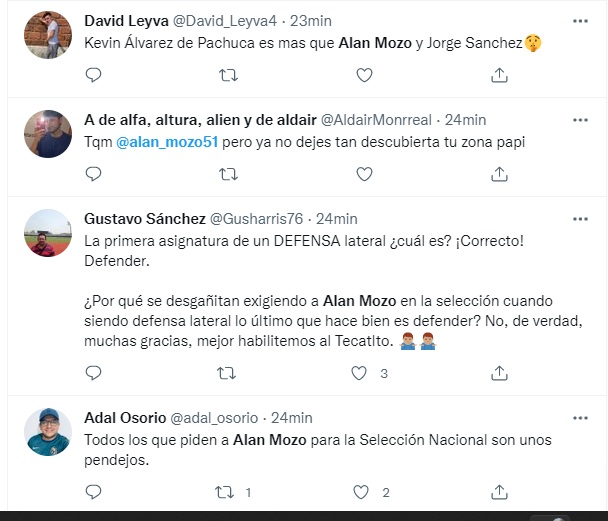The image size is (608, 521).
Task: Open Gustavo Sánchez's profile name link
Action: point(144,219)
